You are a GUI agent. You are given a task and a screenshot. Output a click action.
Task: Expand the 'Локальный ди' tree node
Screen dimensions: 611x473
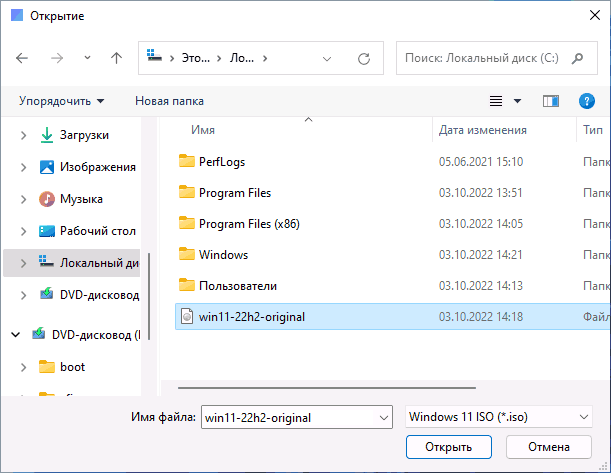tap(23, 263)
